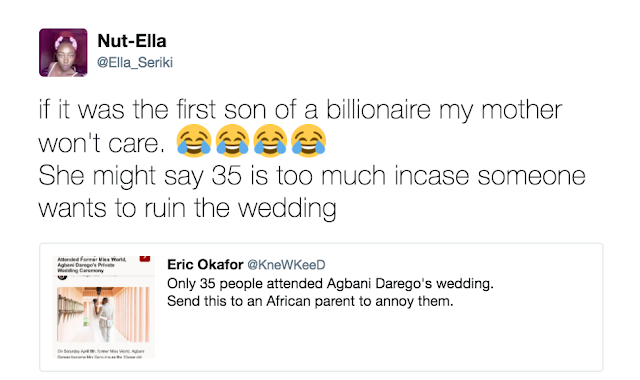
Task: Open Nut-Ella's profile picture
Action: 63,53
